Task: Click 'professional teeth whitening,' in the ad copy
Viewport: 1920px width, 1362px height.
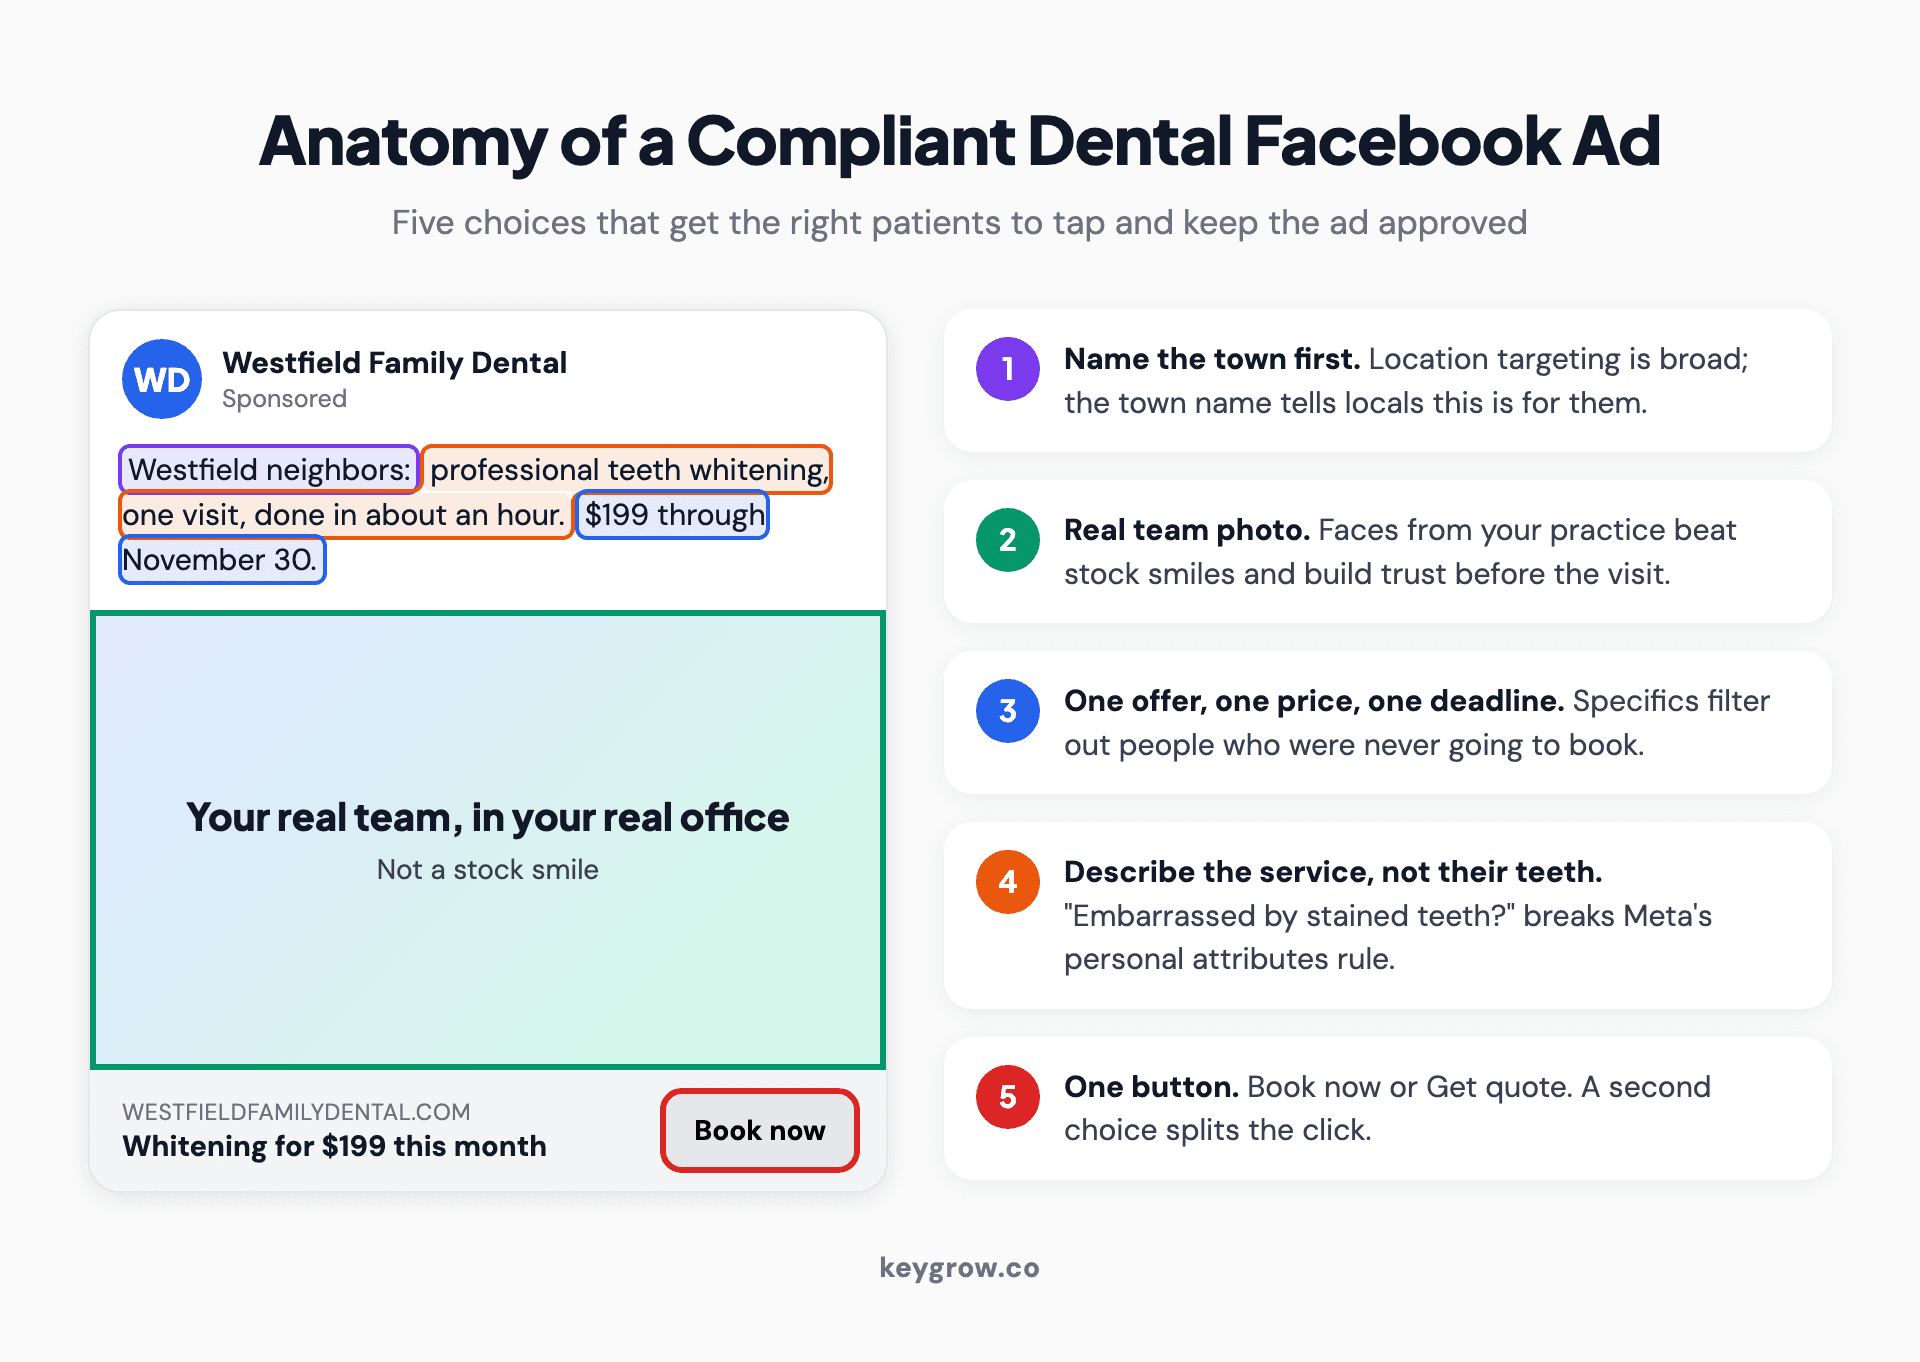Action: [628, 469]
